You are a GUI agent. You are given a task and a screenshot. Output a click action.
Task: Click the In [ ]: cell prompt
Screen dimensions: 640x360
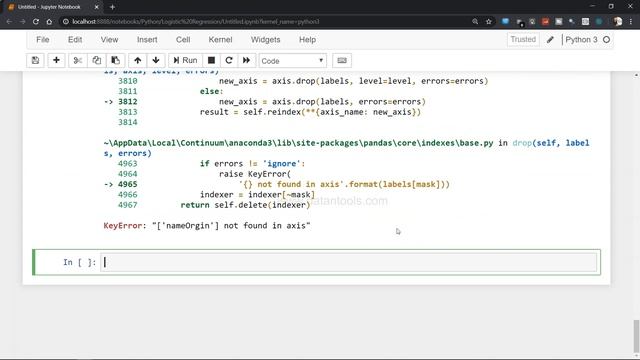pos(80,262)
